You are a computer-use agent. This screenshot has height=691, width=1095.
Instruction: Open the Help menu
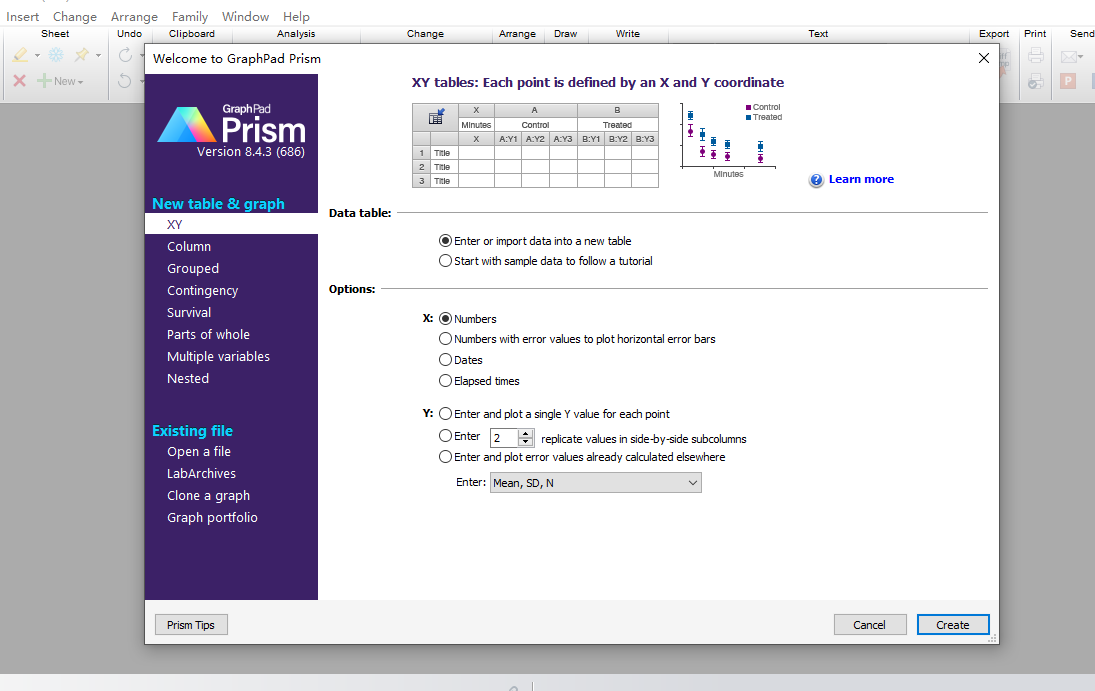(x=296, y=17)
